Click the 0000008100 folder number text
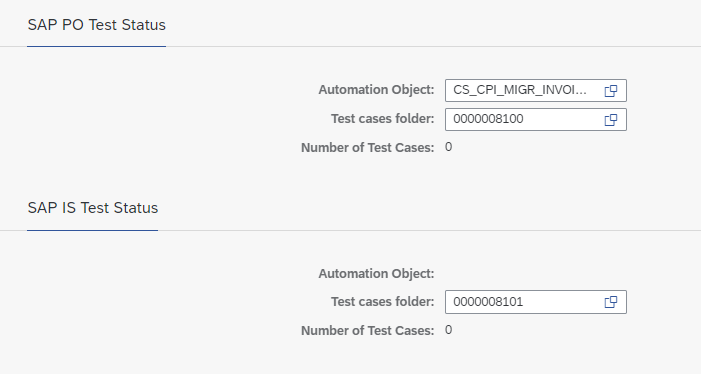The image size is (701, 374). point(488,119)
